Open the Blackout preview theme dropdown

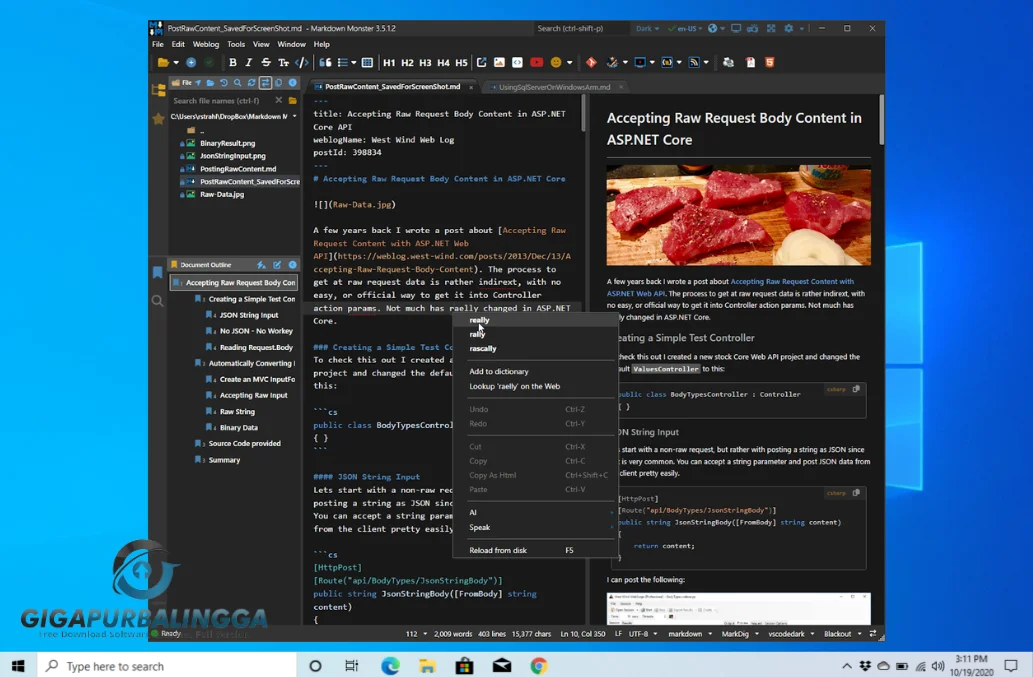click(843, 634)
